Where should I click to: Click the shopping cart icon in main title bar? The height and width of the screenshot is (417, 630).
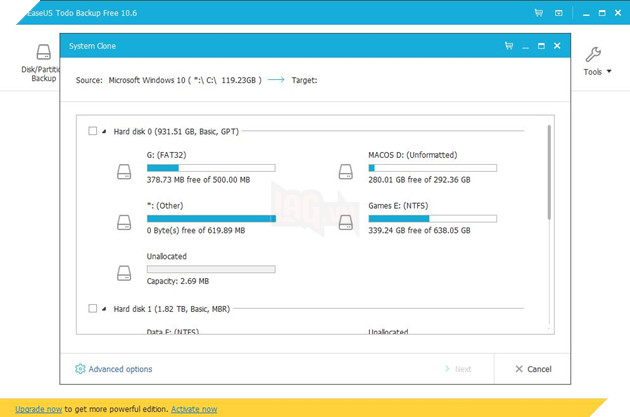[539, 13]
